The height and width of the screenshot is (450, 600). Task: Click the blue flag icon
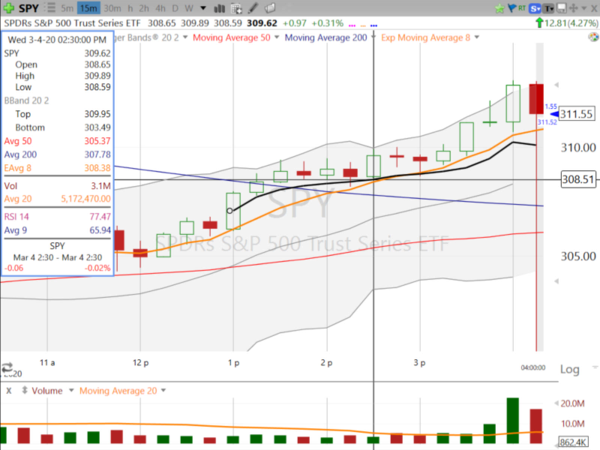tap(512, 8)
